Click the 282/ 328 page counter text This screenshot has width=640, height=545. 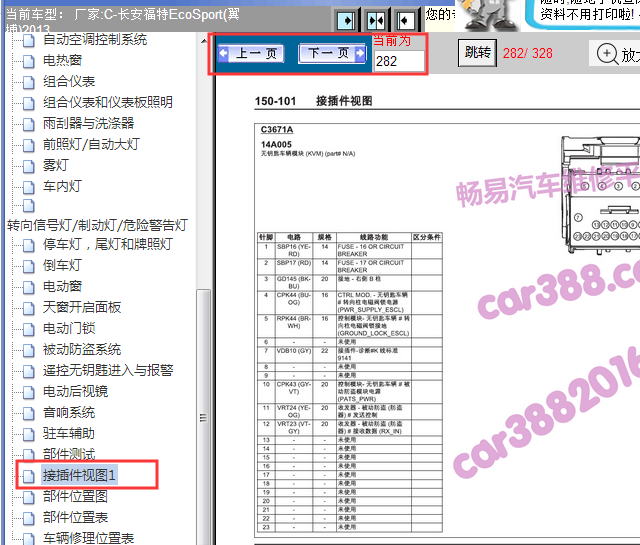(x=528, y=53)
